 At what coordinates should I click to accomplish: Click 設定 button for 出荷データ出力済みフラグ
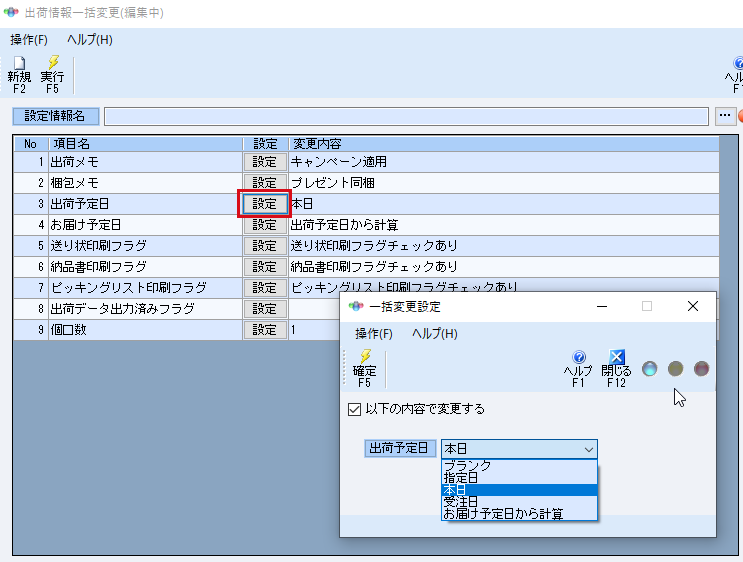coord(264,309)
